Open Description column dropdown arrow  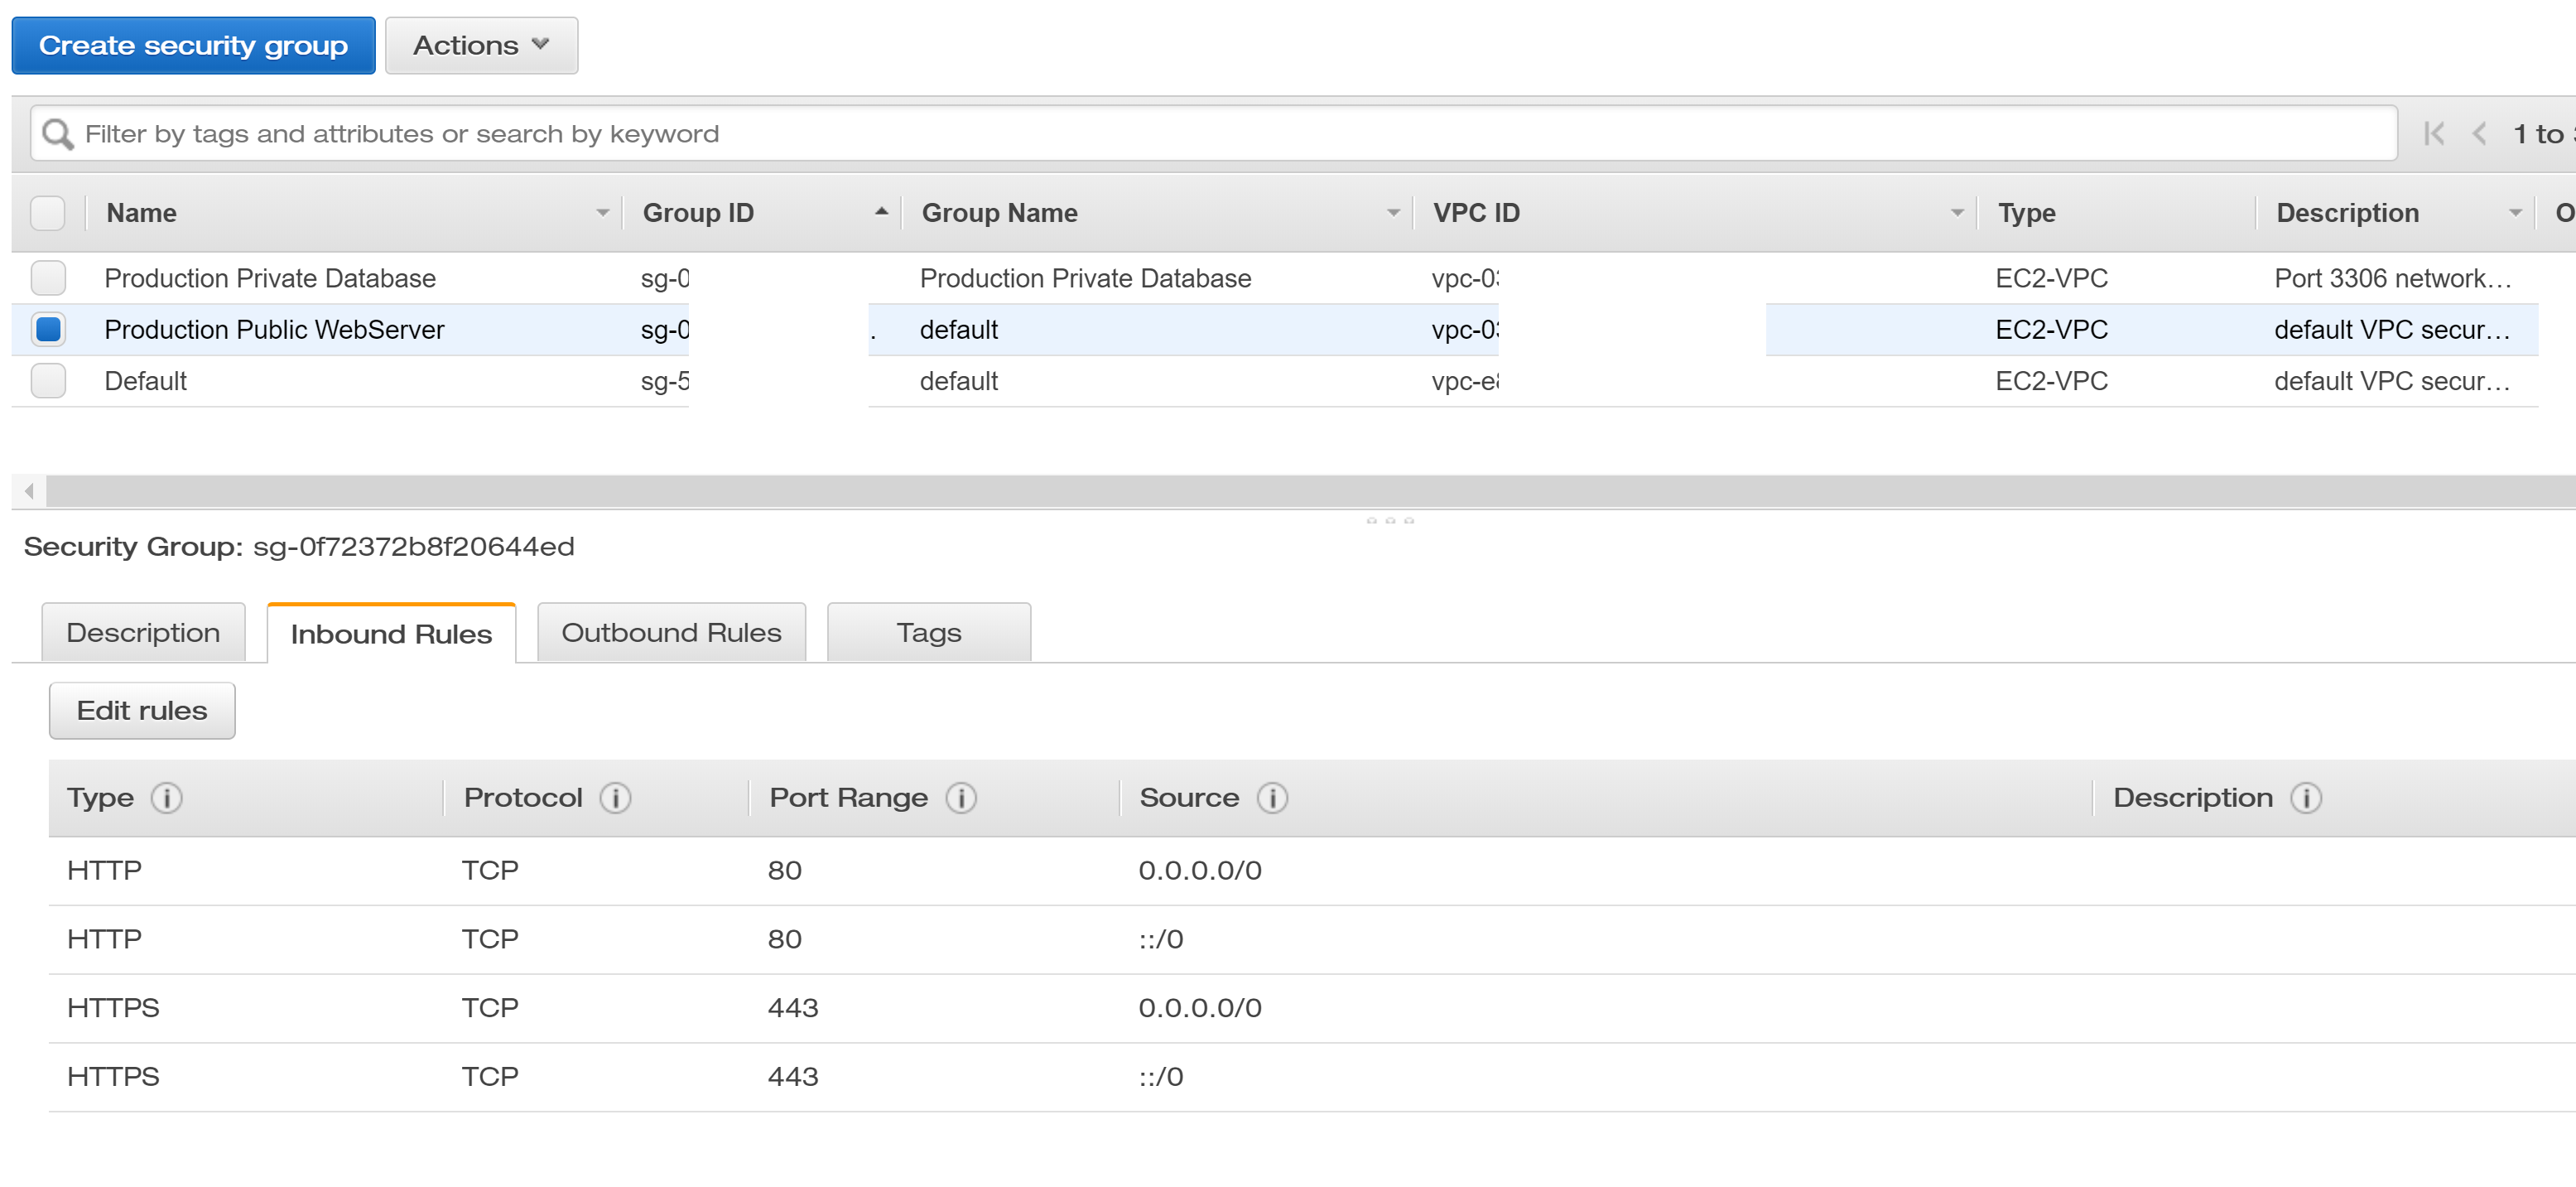[2515, 213]
